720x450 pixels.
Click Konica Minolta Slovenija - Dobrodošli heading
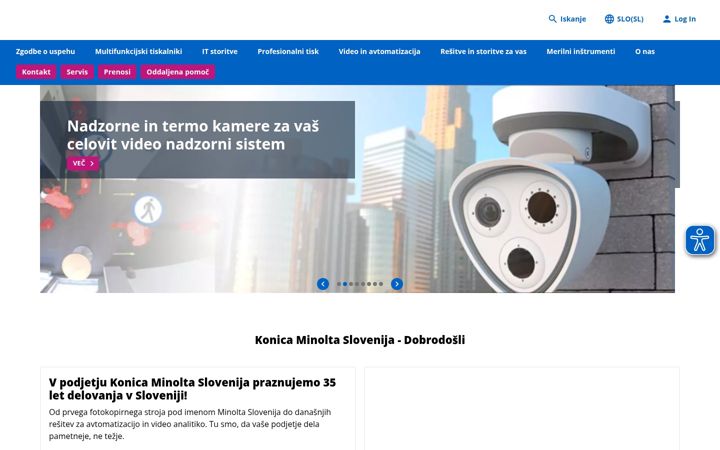(360, 340)
